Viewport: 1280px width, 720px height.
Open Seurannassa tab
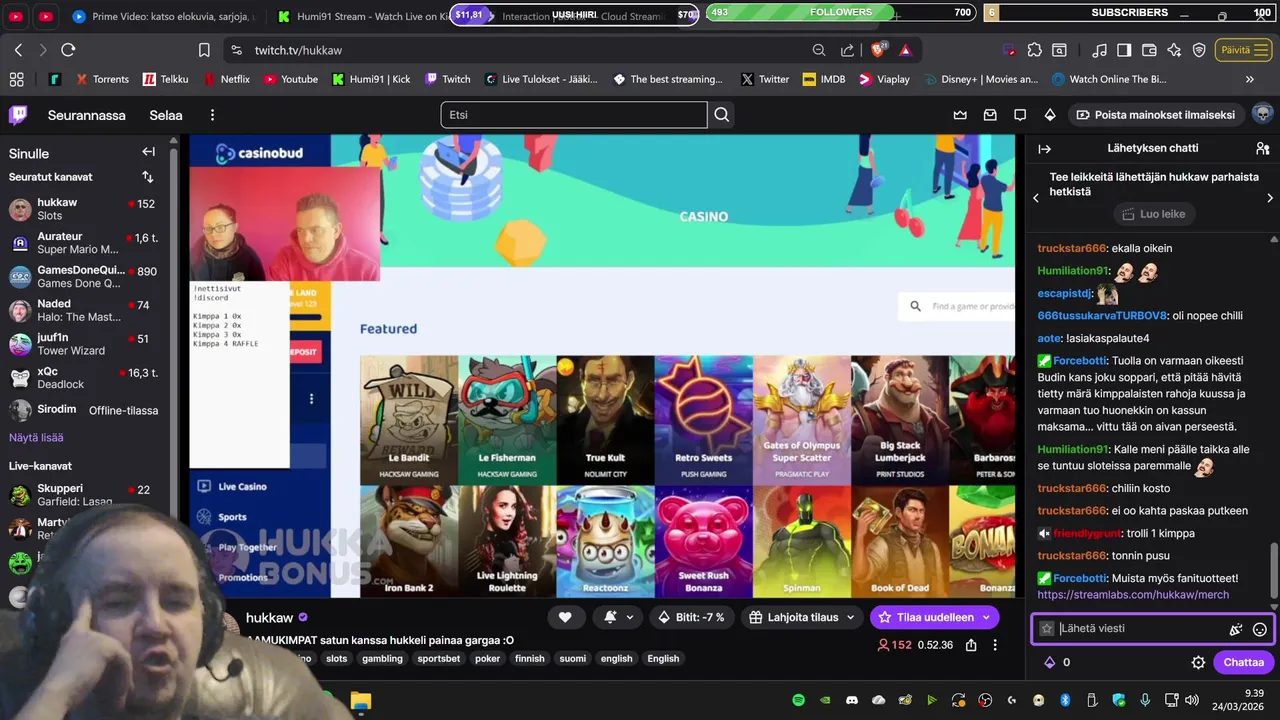pos(87,115)
